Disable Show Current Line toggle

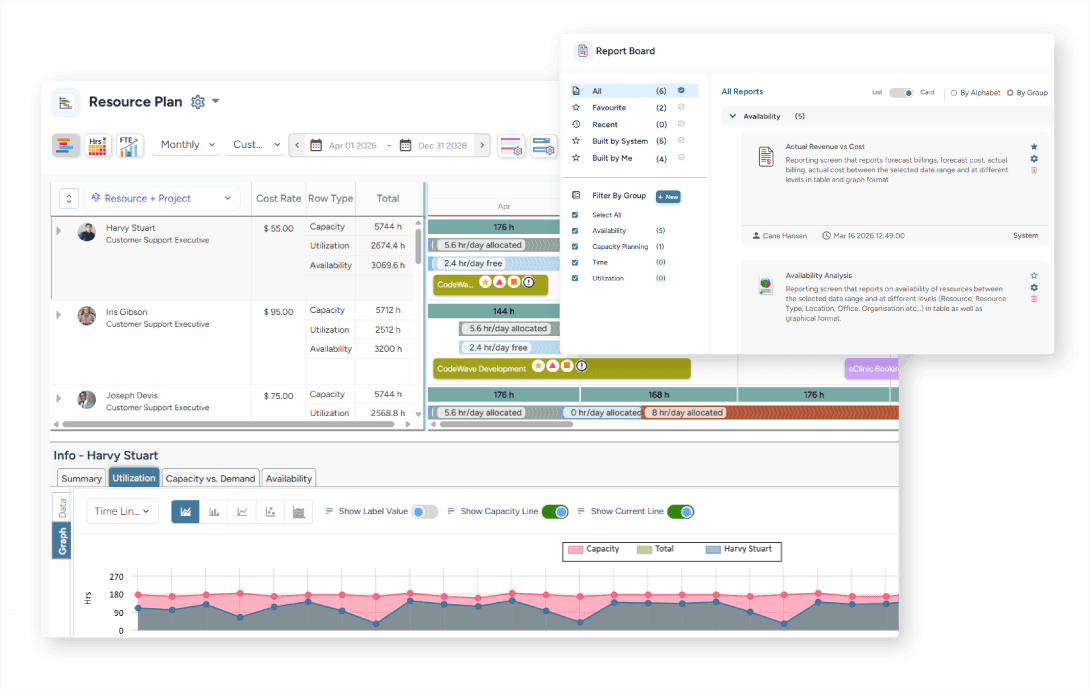click(x=681, y=512)
